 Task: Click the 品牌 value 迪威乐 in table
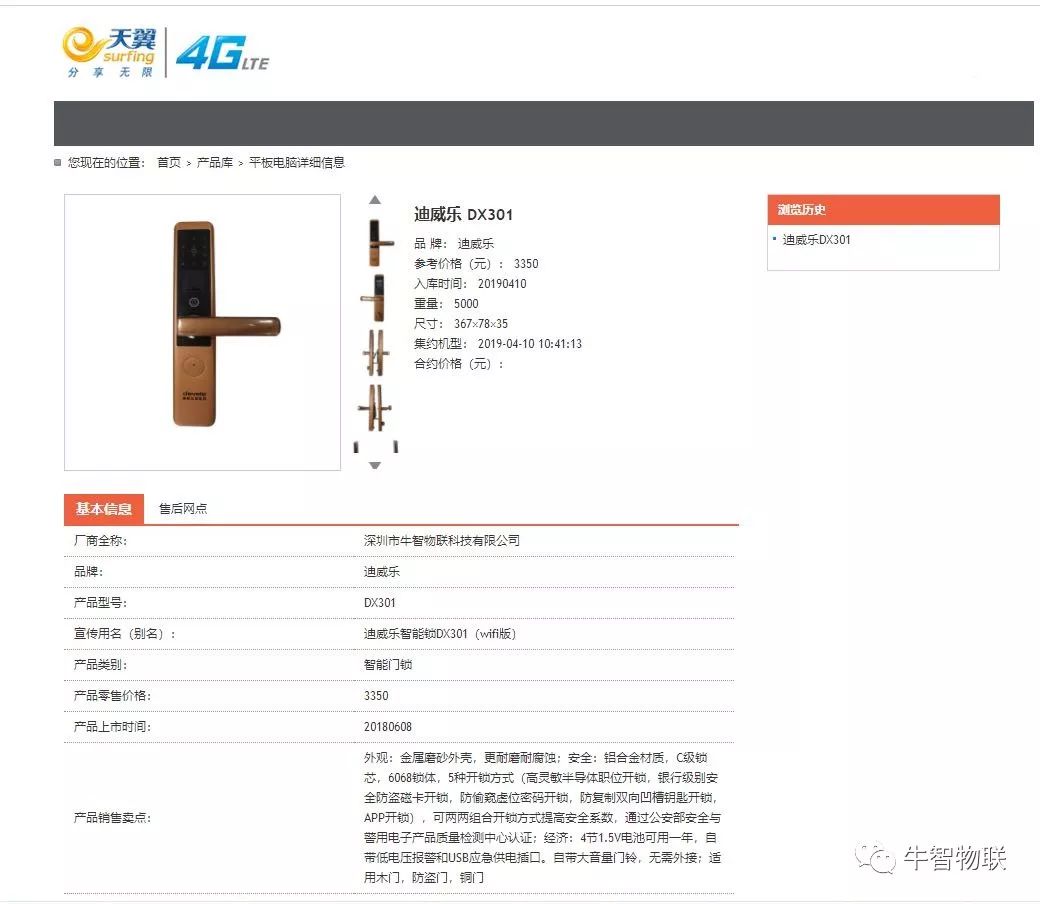pos(381,572)
